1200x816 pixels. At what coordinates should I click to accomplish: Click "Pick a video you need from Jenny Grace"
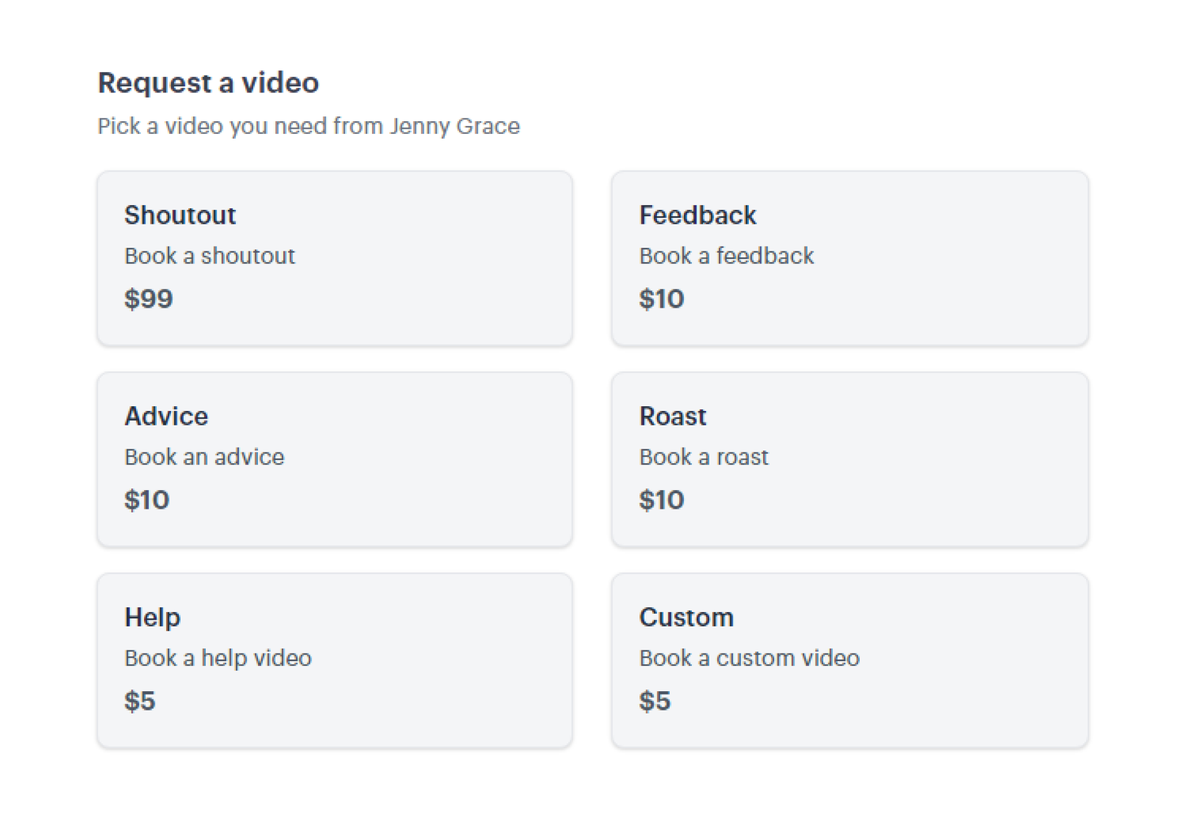[309, 127]
